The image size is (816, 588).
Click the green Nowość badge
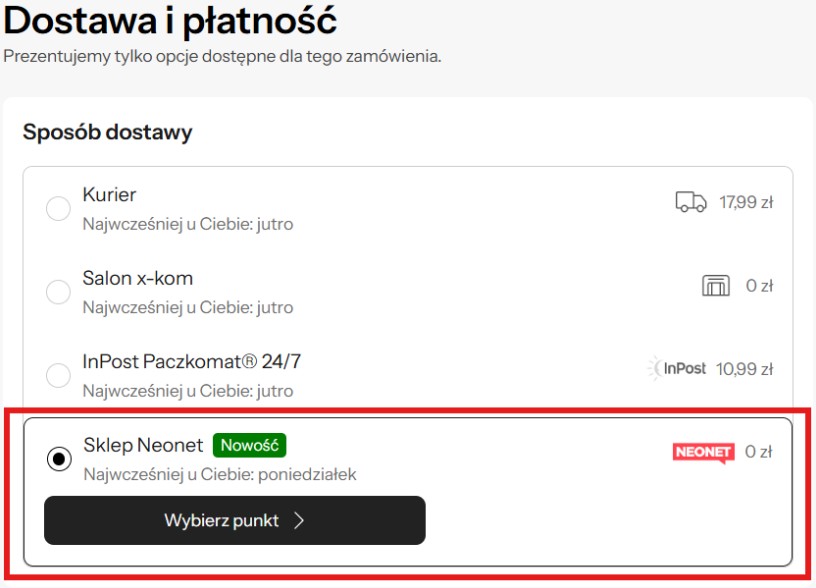point(250,445)
